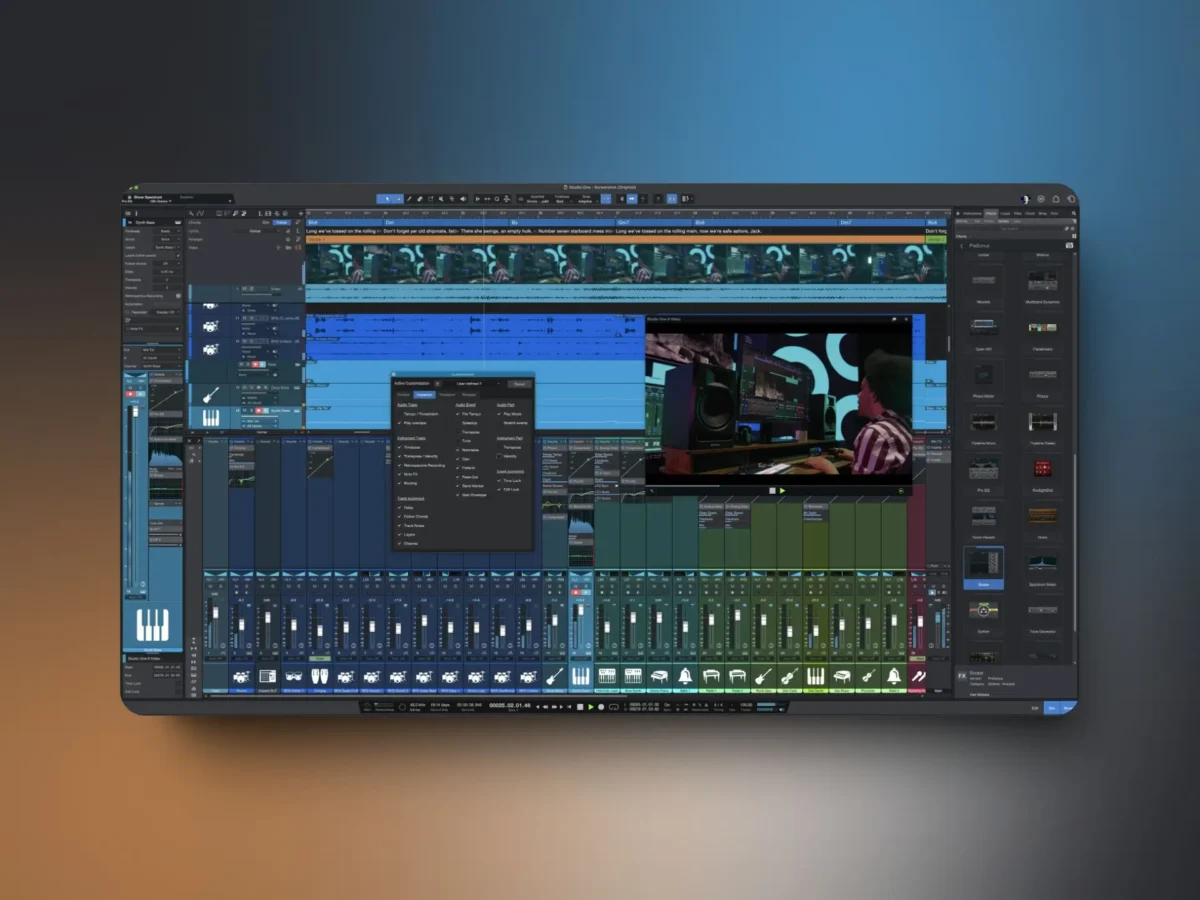Screen dimensions: 1200x900
Task: Select the Pro EQ effect thumbnail
Action: click(x=984, y=467)
